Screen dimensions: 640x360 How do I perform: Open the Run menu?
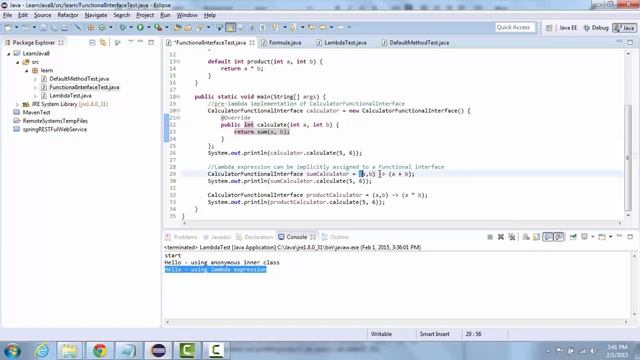point(165,15)
